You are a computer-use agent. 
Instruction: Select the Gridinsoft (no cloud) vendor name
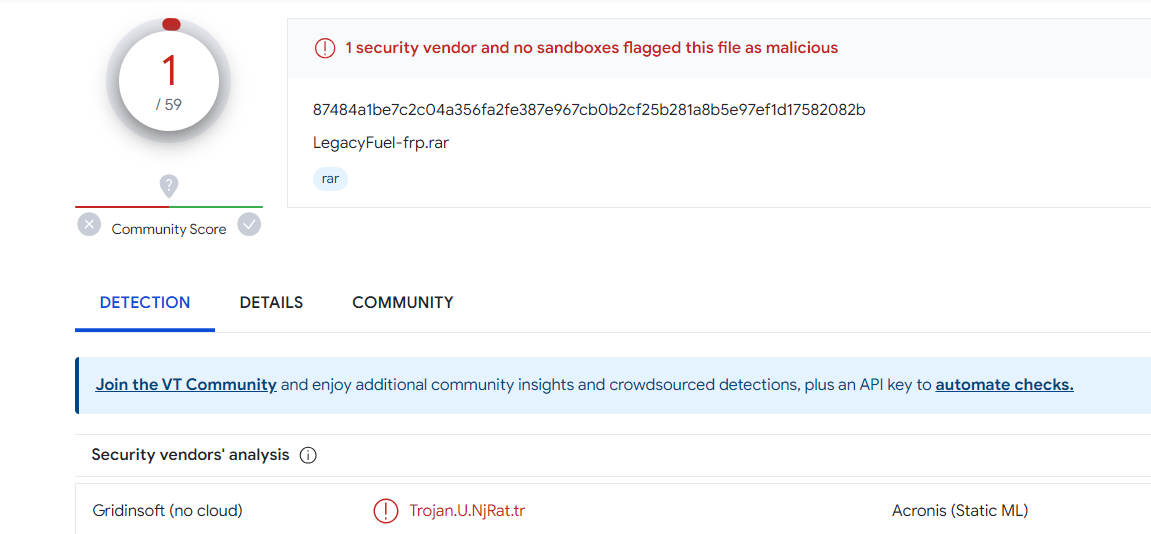167,511
